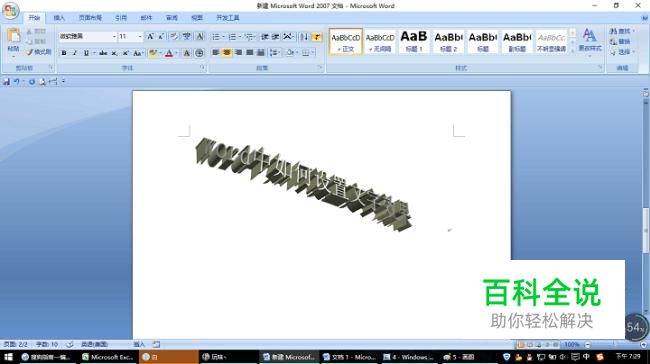Align text right

tap(238, 52)
